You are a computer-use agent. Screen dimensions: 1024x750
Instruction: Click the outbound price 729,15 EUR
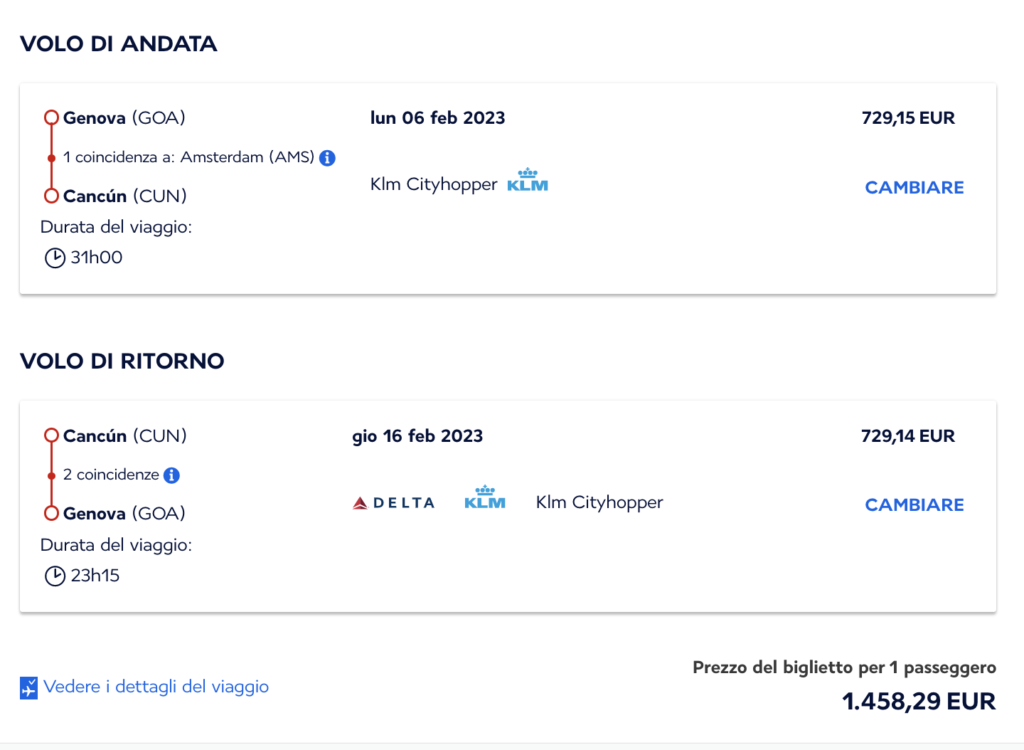908,118
